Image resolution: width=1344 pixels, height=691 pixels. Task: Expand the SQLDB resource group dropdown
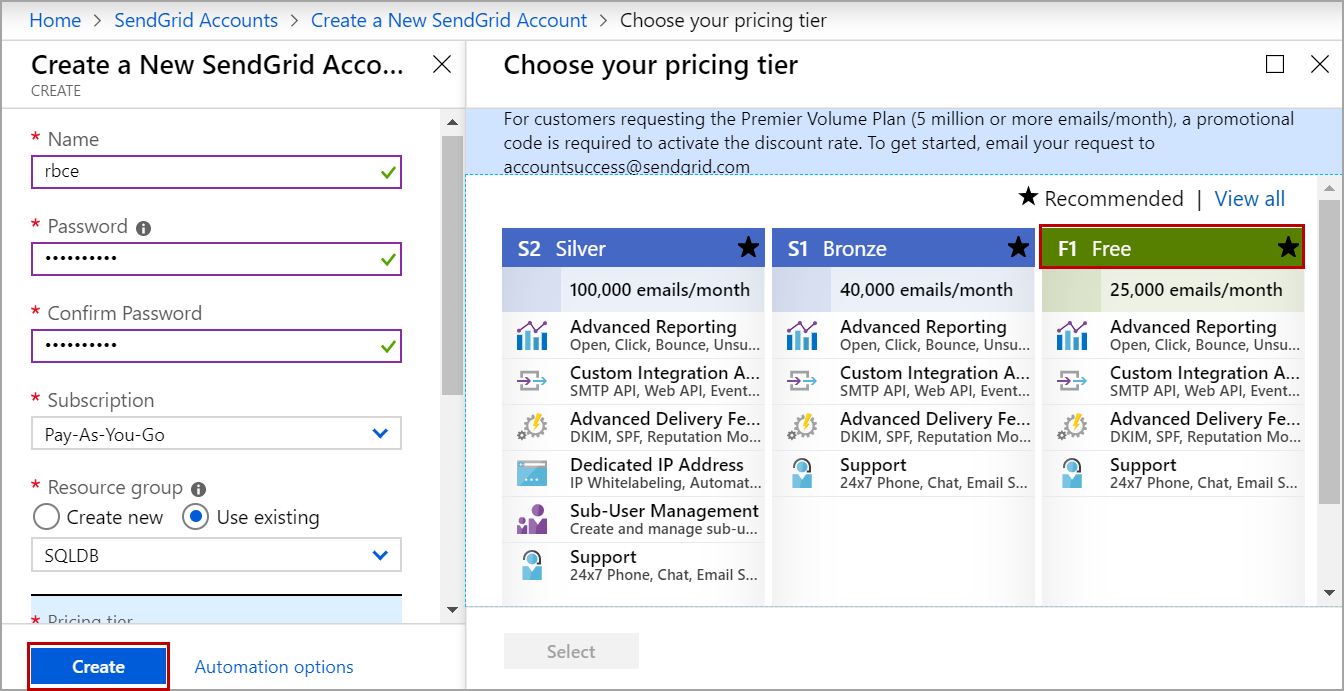click(216, 555)
